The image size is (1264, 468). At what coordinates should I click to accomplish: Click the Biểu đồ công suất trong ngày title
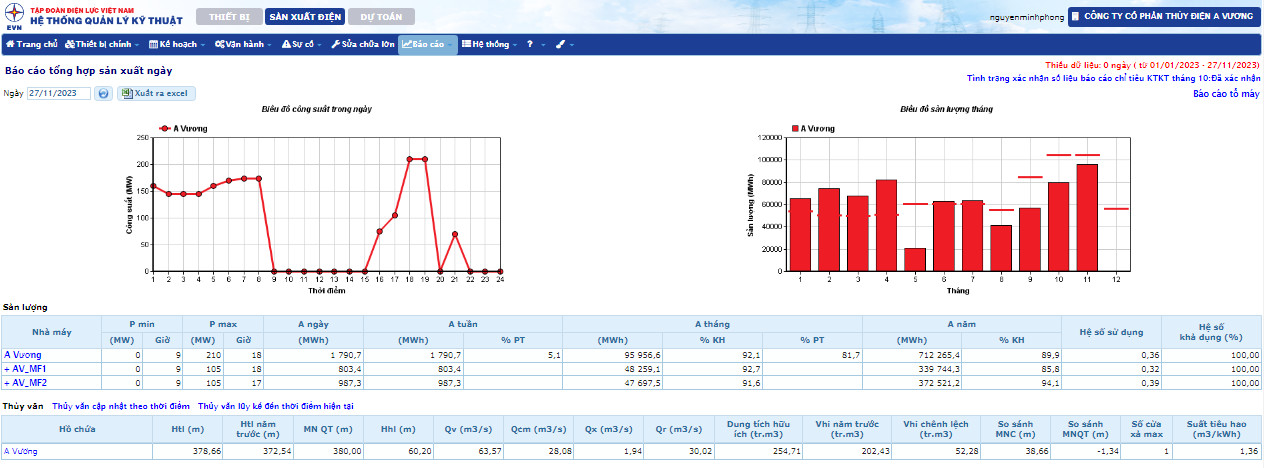[317, 108]
